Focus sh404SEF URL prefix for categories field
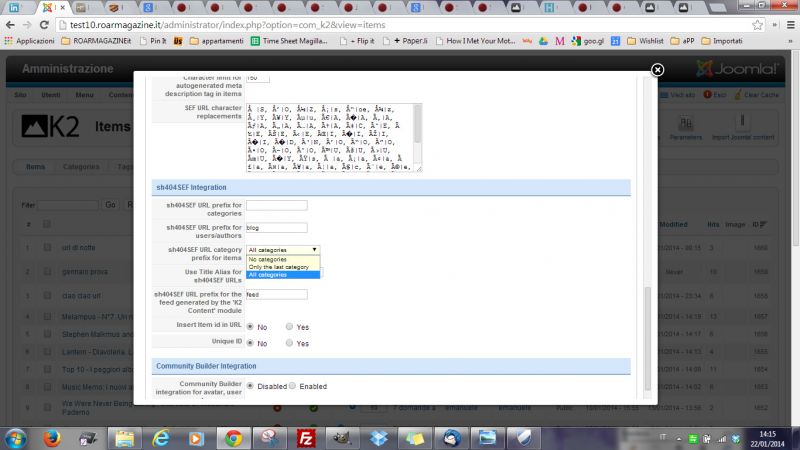This screenshot has width=800, height=450. pyautogui.click(x=277, y=205)
